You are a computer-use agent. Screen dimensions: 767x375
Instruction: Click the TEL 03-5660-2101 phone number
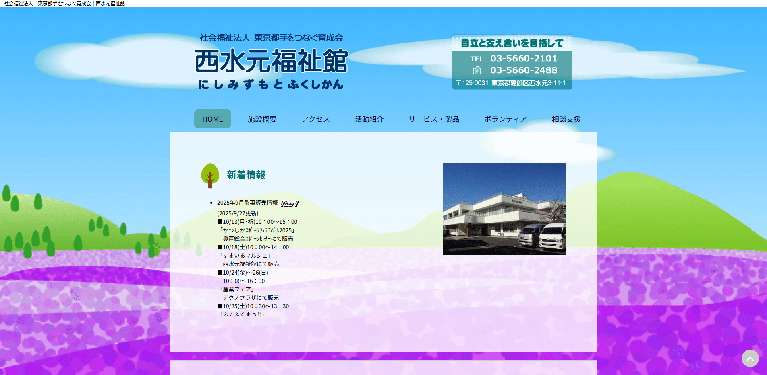tap(523, 58)
